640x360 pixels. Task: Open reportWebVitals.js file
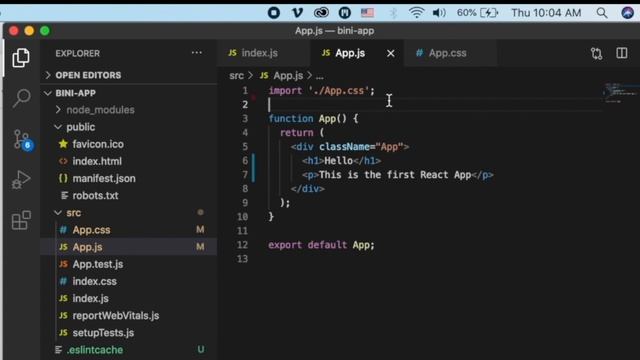(x=116, y=316)
